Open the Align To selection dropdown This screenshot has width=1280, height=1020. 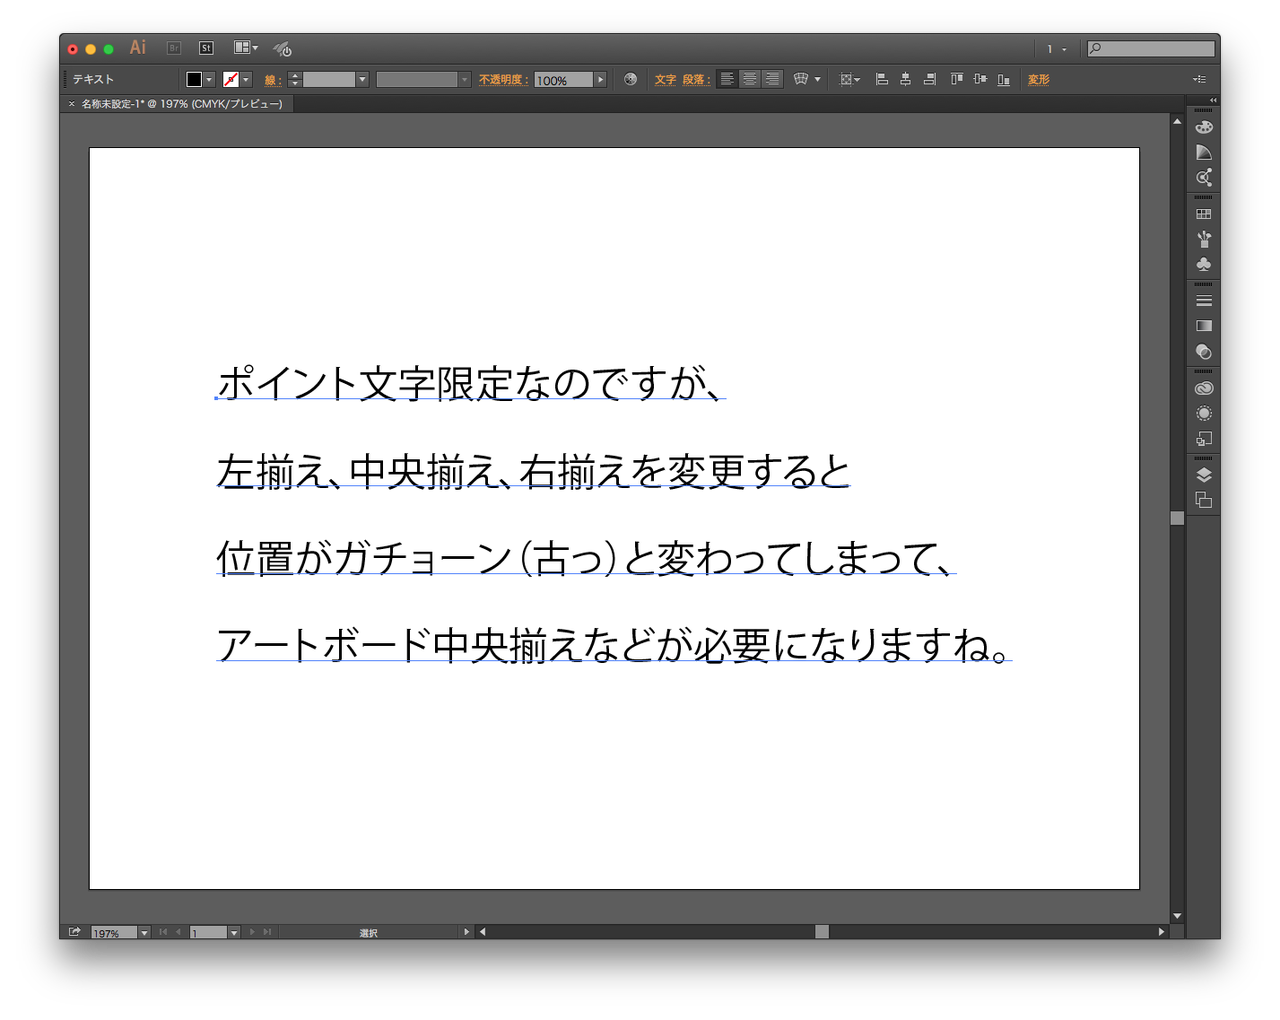coord(849,79)
